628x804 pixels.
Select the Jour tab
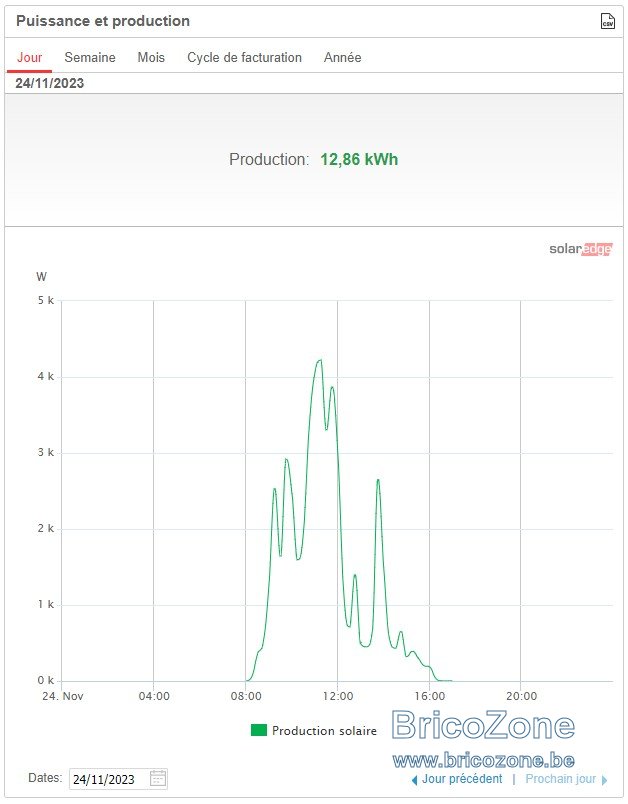tap(29, 57)
